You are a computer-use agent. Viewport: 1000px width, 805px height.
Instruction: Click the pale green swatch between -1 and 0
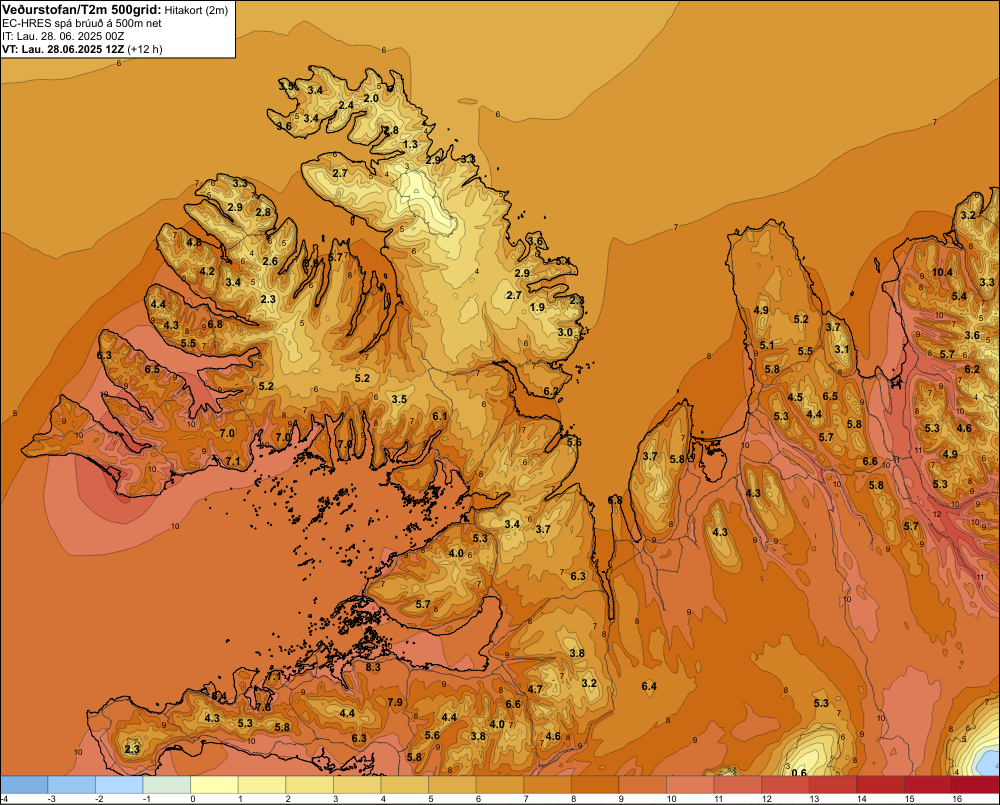(166, 785)
